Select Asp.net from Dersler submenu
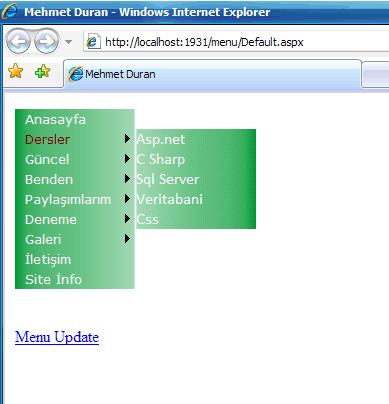389x404 pixels. 161,139
